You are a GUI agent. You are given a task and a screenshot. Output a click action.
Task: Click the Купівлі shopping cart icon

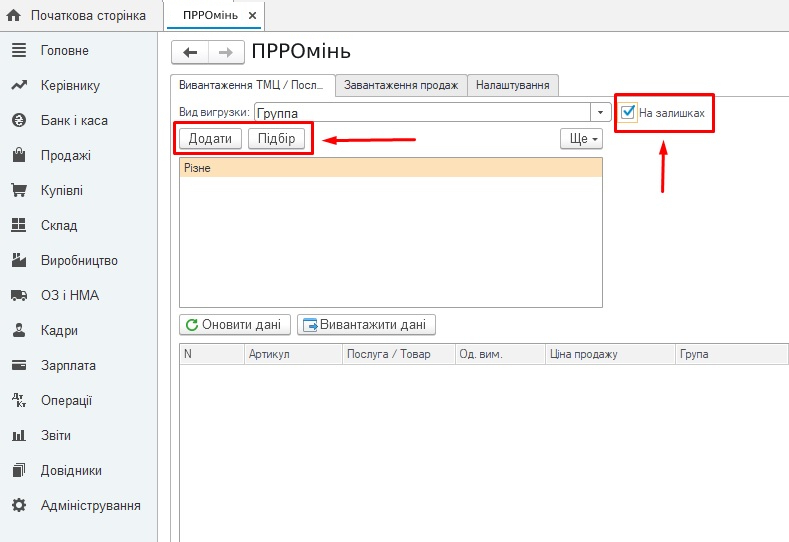18,190
